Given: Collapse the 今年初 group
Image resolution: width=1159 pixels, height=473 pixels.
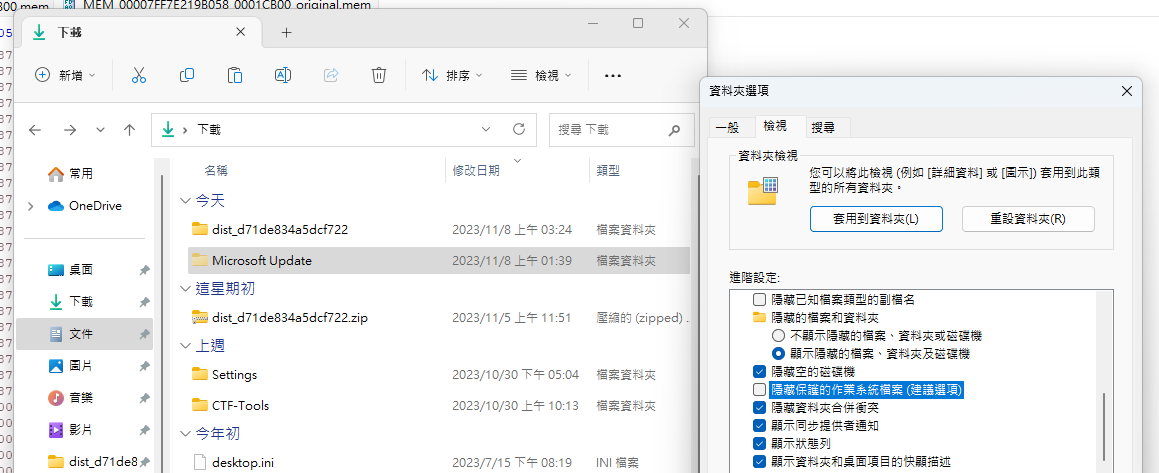Looking at the screenshot, I should click(185, 433).
